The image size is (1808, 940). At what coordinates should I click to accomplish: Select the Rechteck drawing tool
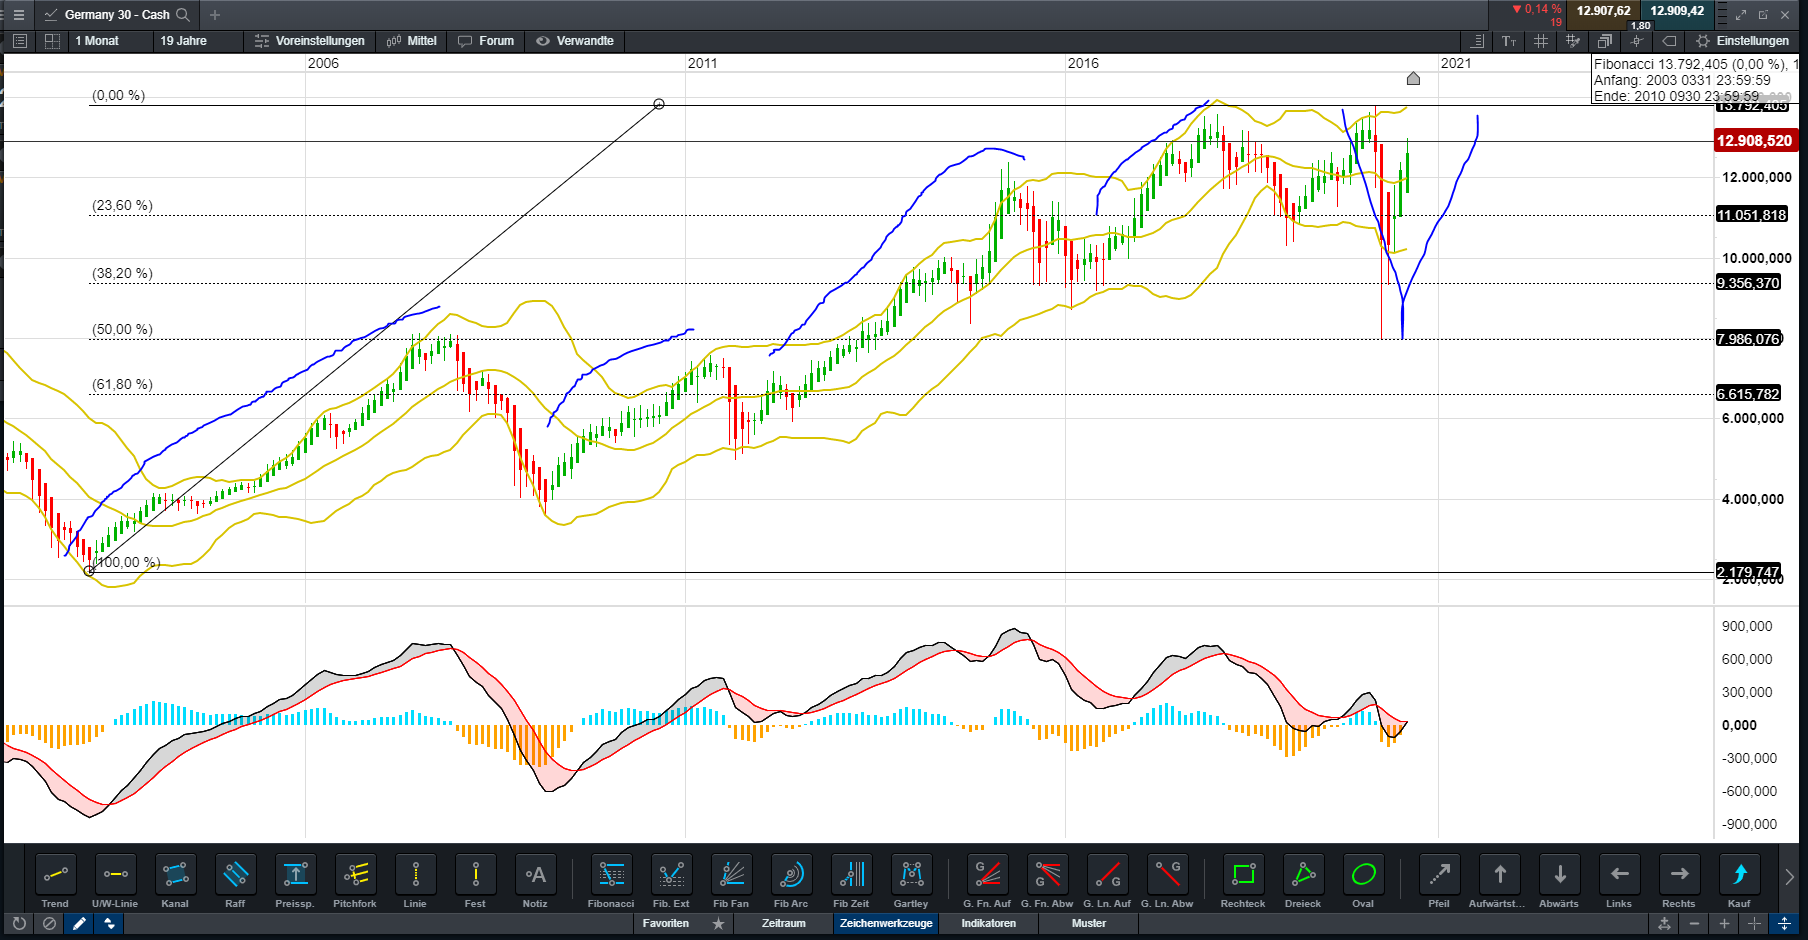click(1242, 880)
